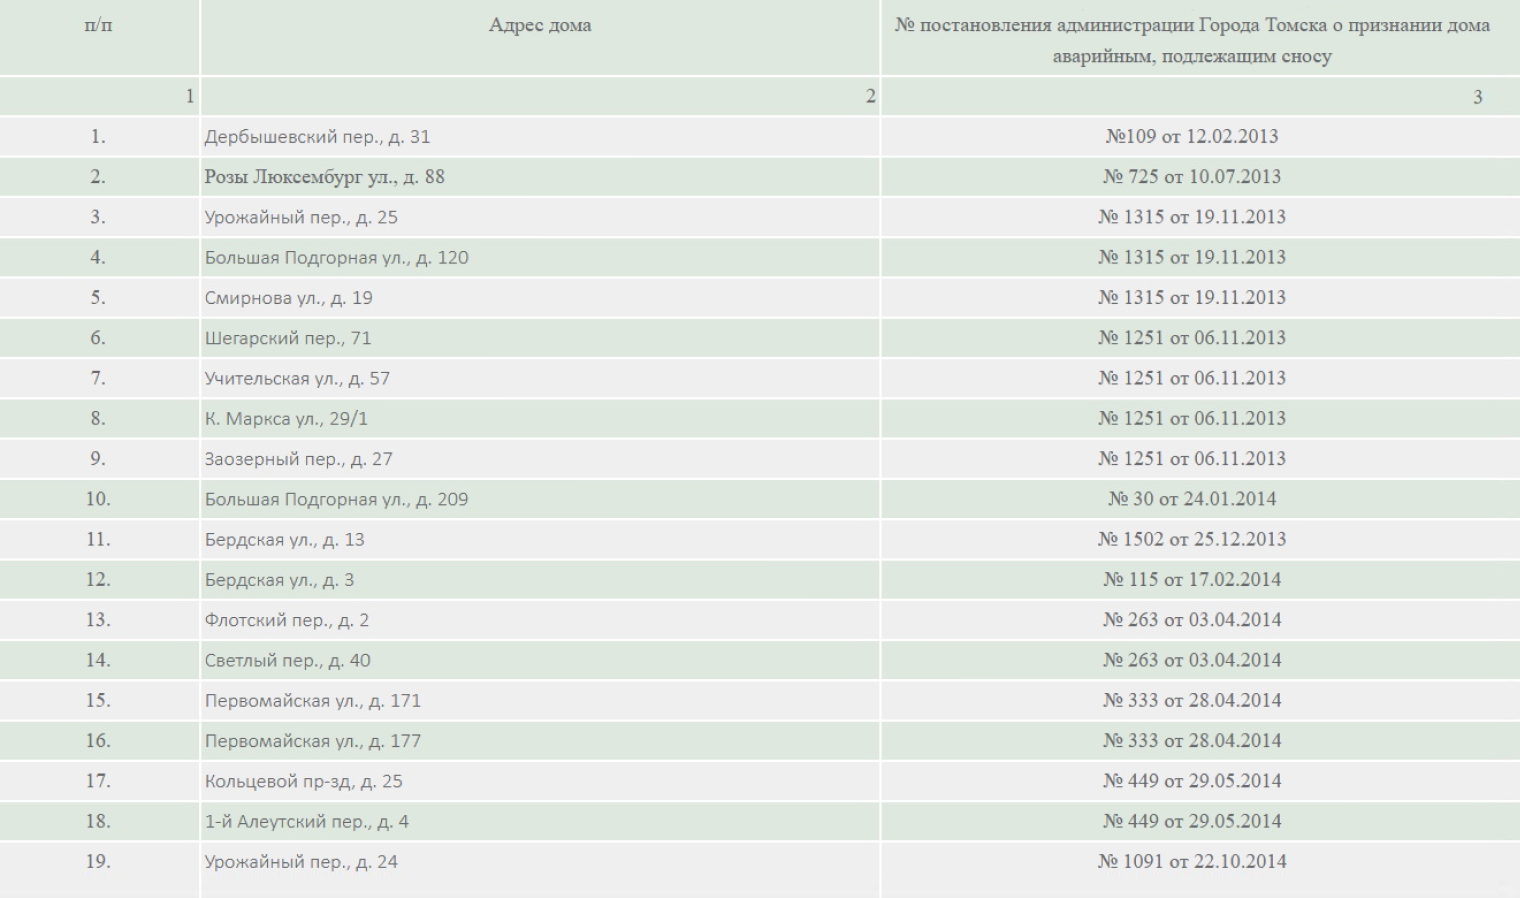Select 'К. Маркса ул., 29/1' cell
Image resolution: width=1520 pixels, height=898 pixels.
(x=286, y=419)
